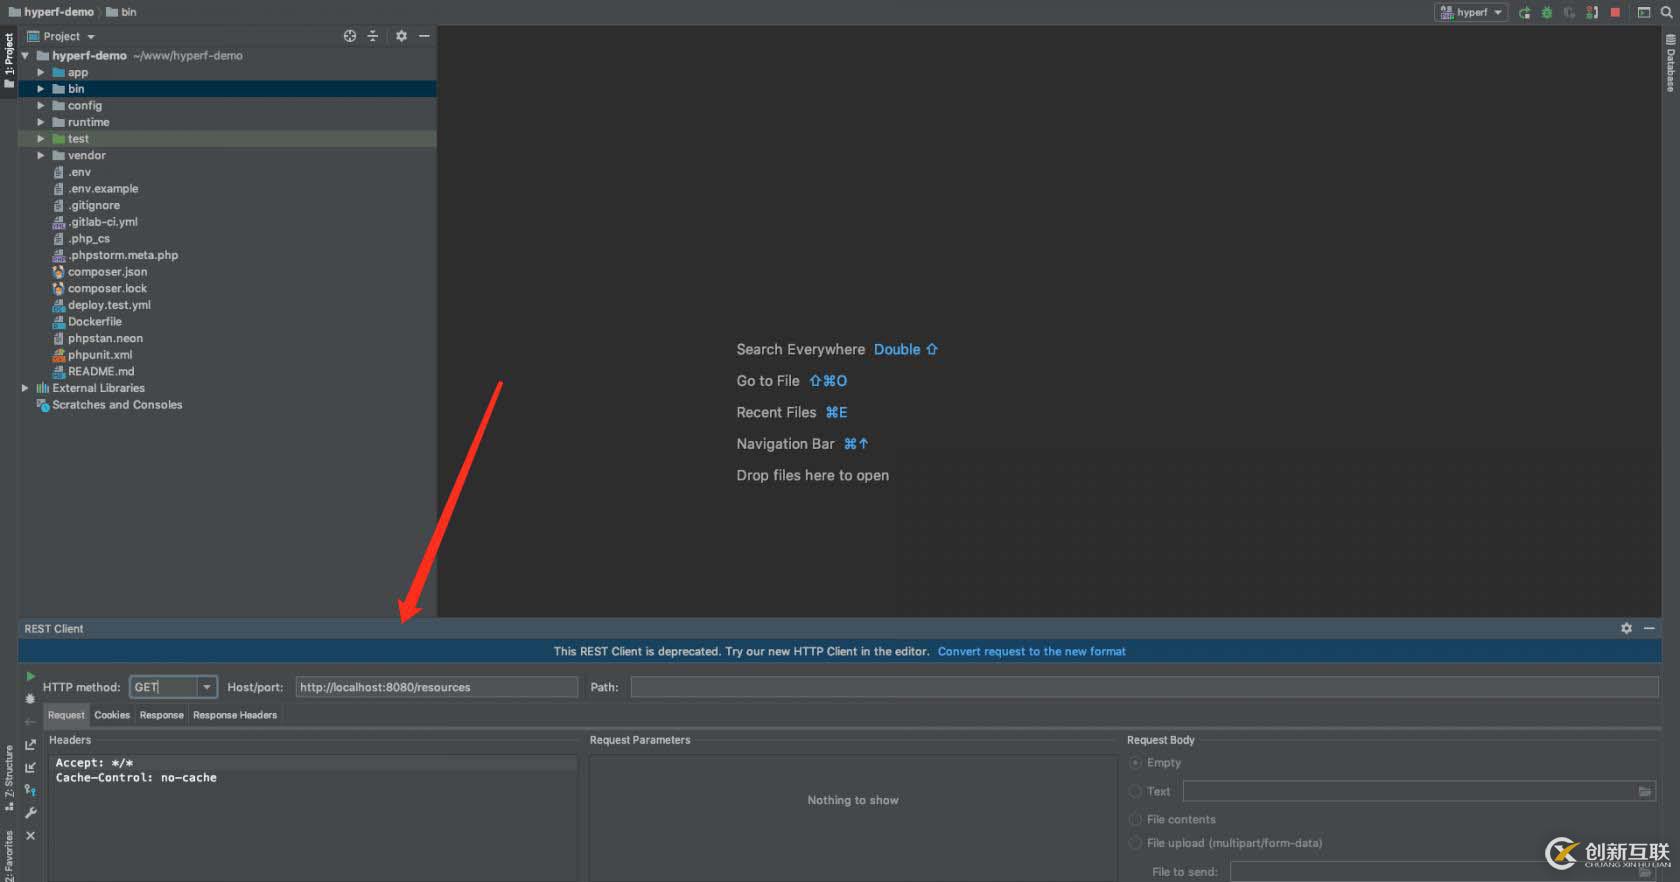The height and width of the screenshot is (882, 1680).
Task: Open the Favorites side tab
Action: point(9,856)
